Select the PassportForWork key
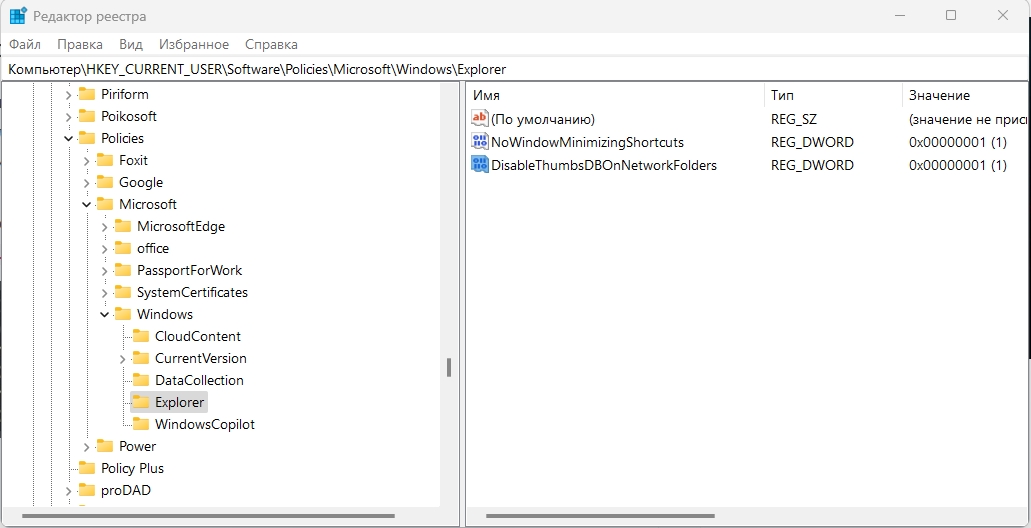Screen dimensions: 1031x528 click(x=189, y=270)
